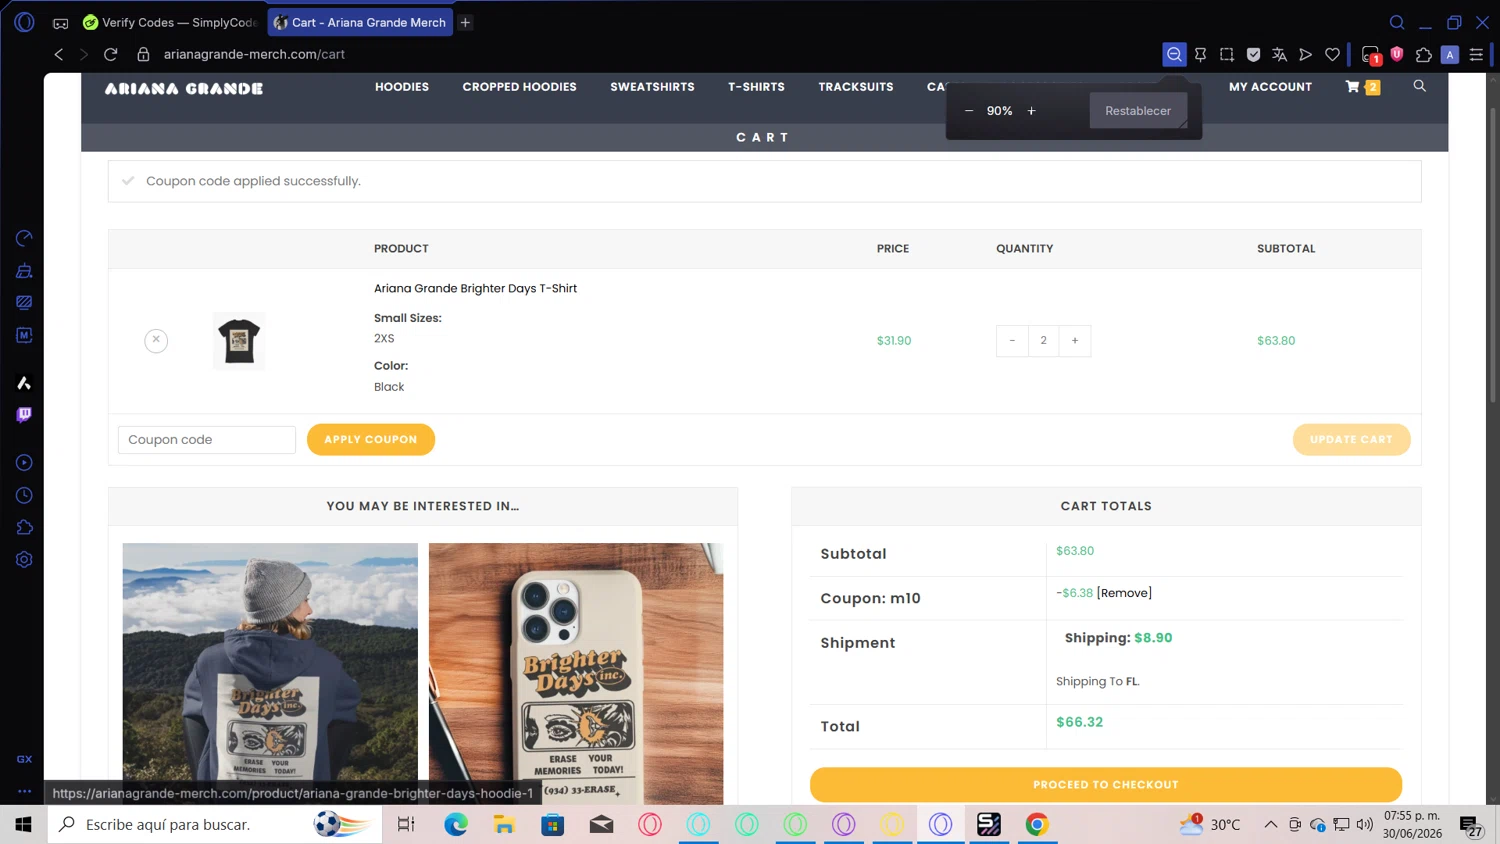
Task: Click the pin icon in address bar
Action: tap(1200, 54)
